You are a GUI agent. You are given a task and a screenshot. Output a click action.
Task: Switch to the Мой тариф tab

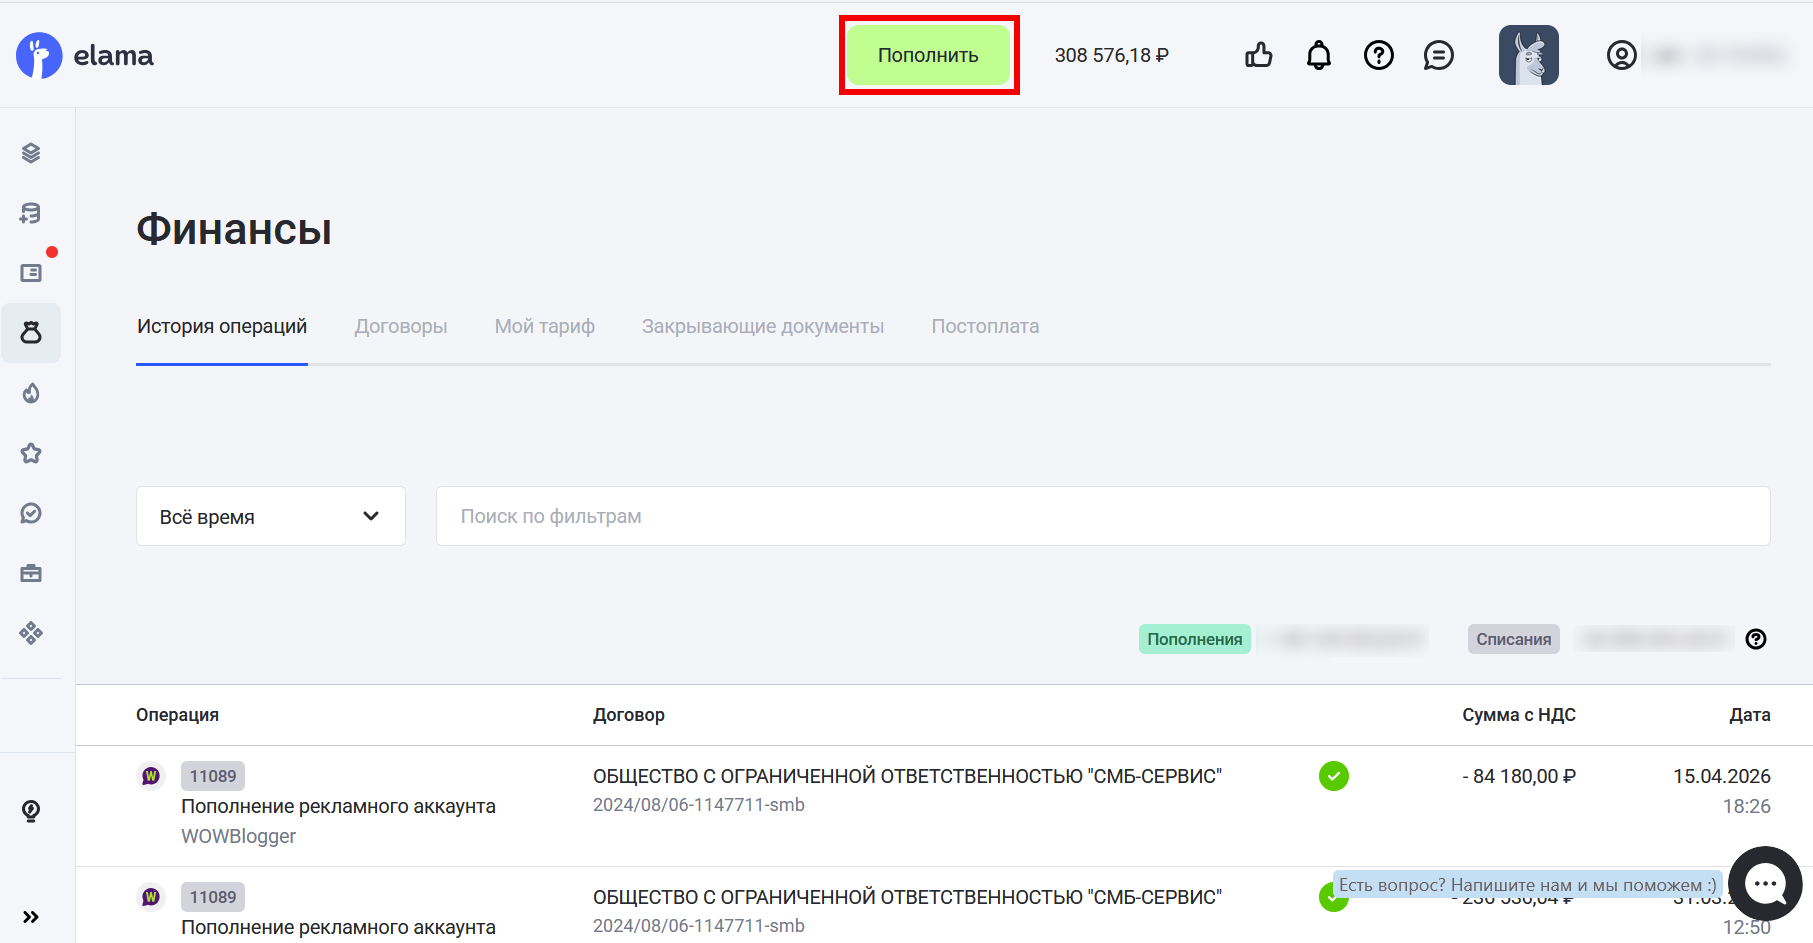(x=544, y=327)
